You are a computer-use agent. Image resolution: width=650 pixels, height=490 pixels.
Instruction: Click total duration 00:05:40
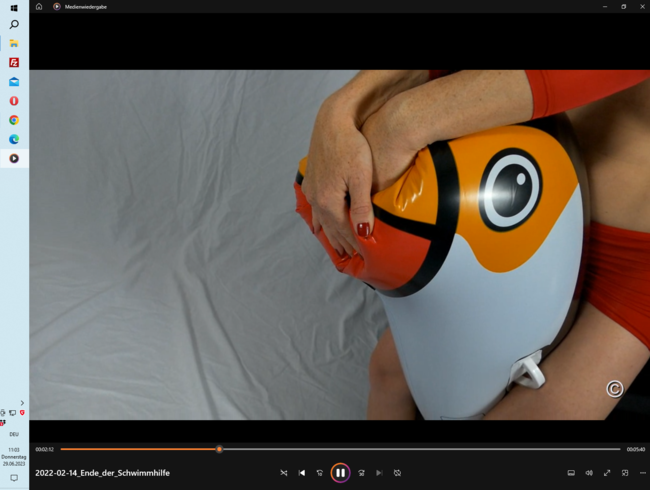tap(636, 449)
